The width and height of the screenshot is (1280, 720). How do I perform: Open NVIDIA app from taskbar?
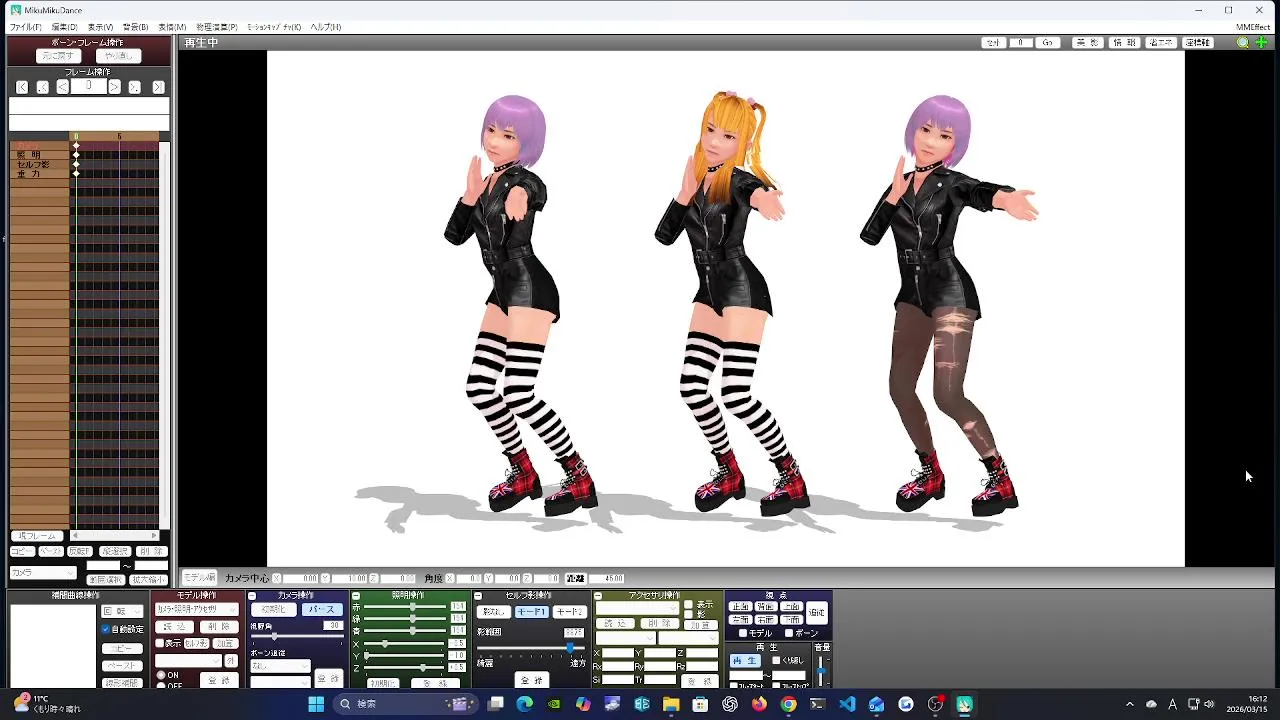coord(554,704)
